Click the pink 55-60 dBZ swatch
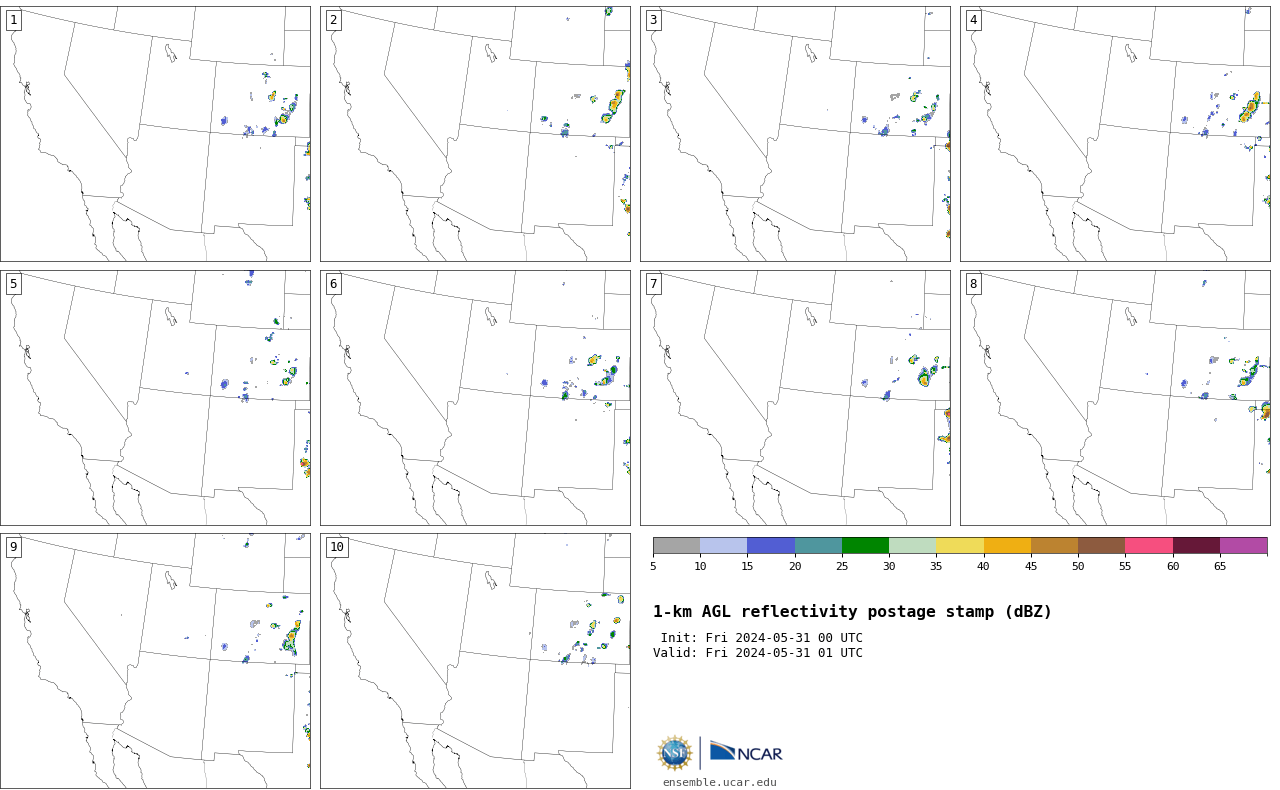The image size is (1280, 790). click(x=1149, y=546)
